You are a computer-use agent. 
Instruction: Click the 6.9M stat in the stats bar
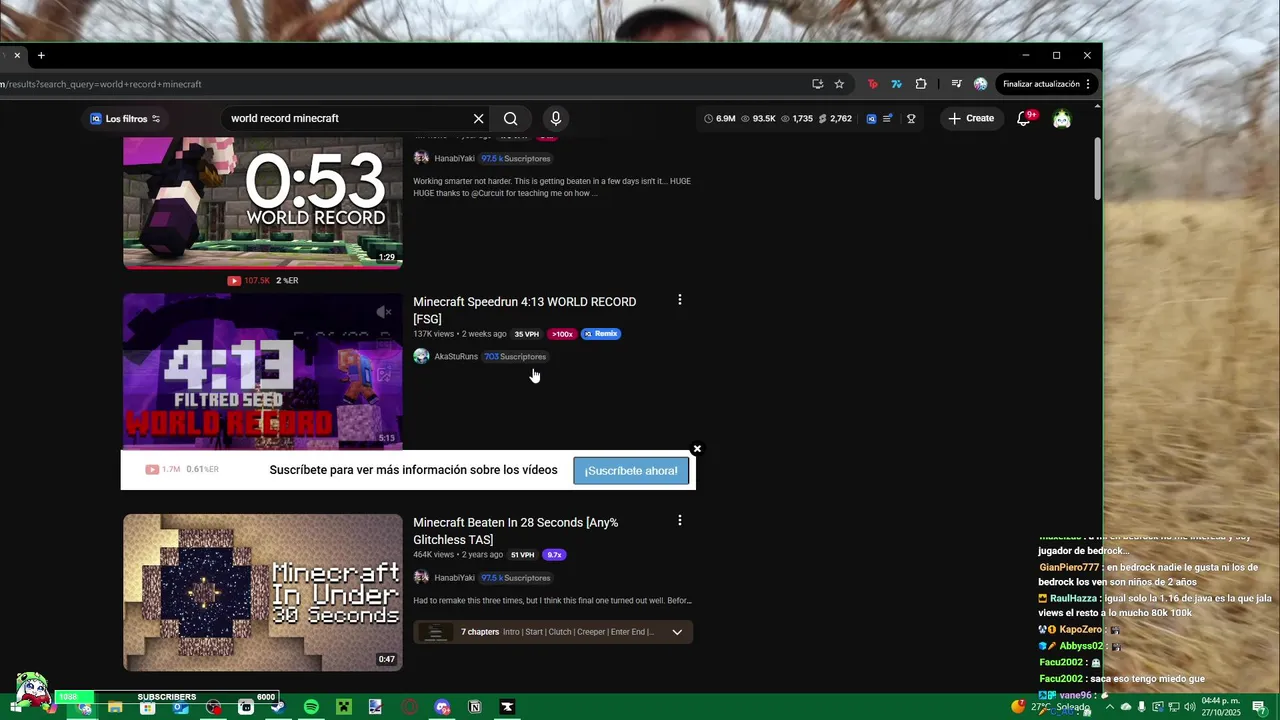click(720, 118)
